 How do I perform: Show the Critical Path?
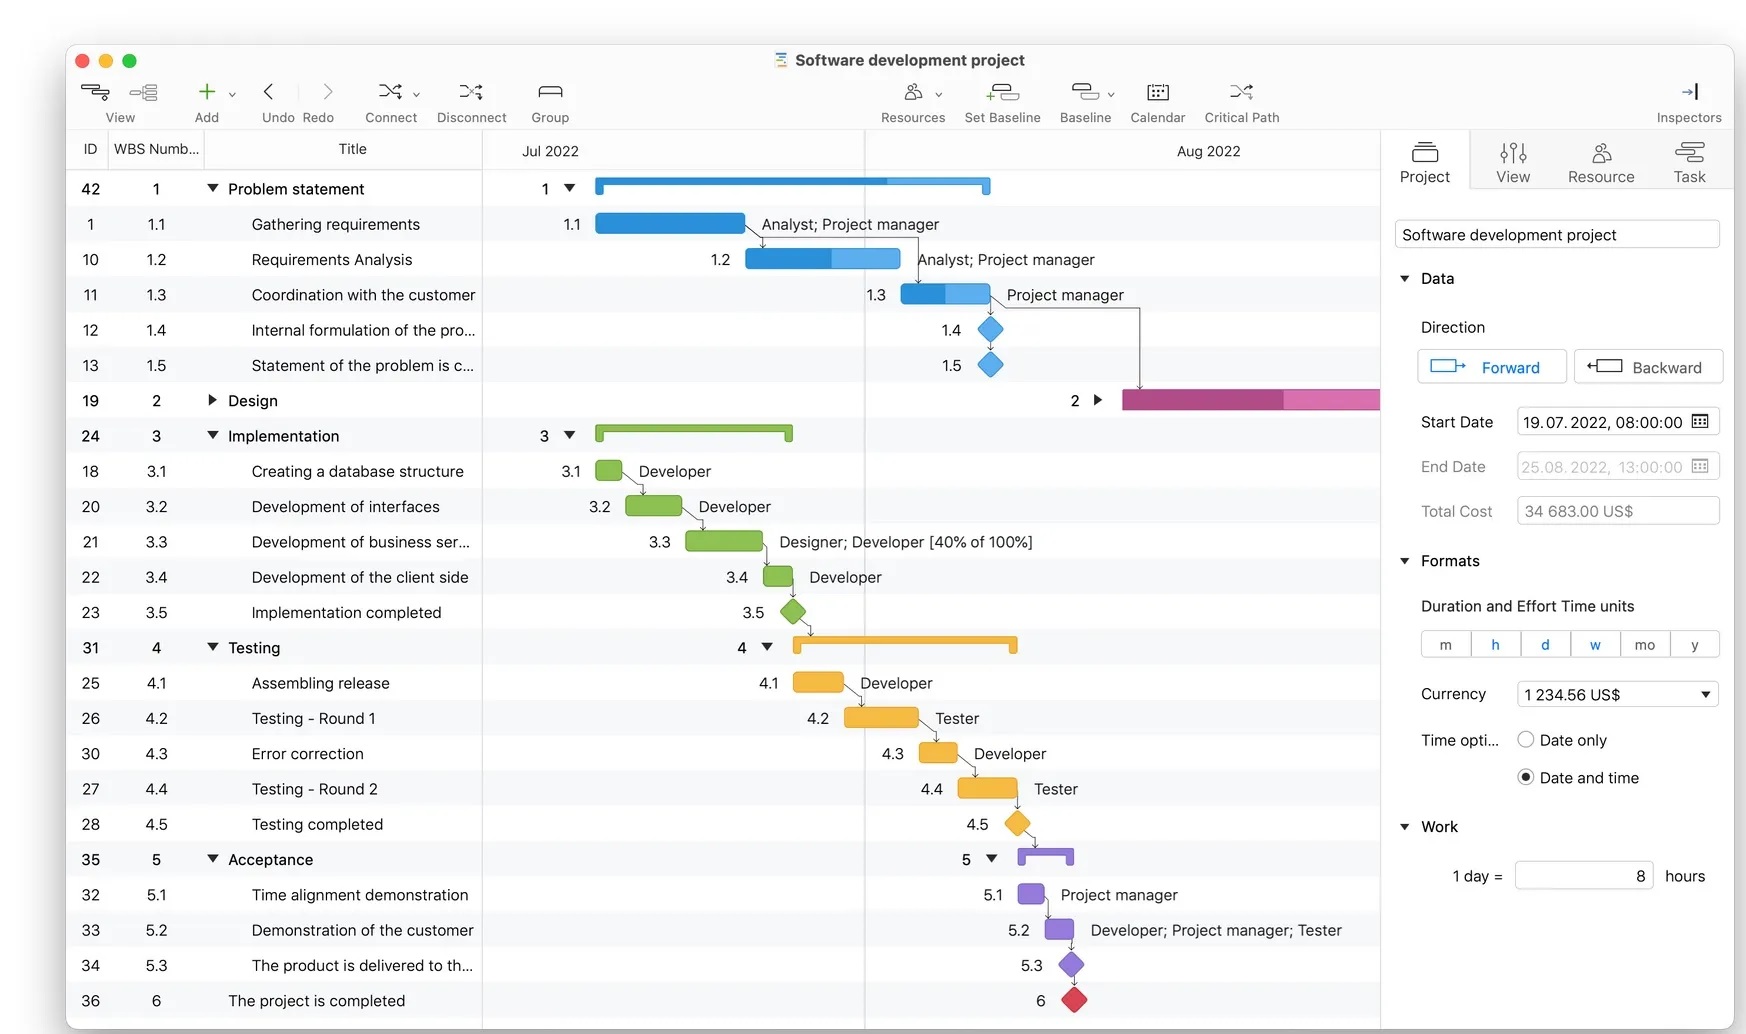point(1241,93)
